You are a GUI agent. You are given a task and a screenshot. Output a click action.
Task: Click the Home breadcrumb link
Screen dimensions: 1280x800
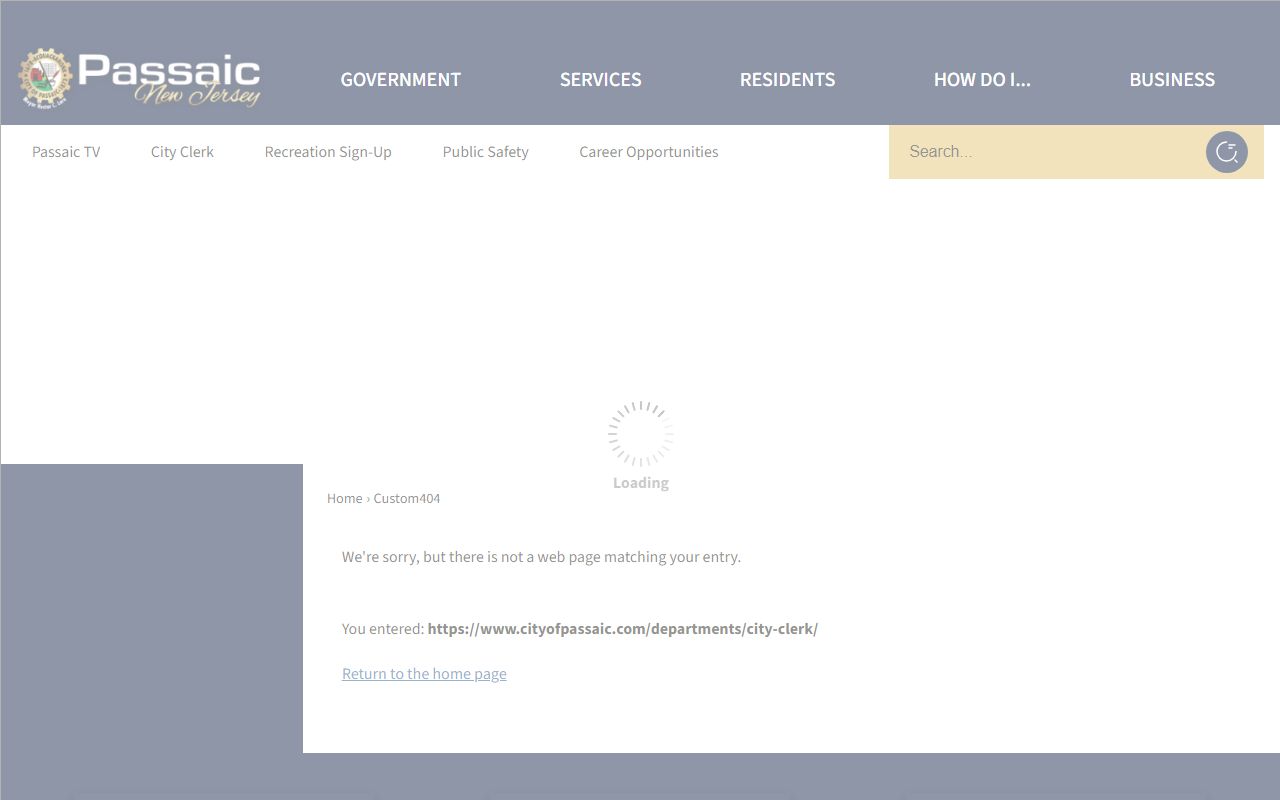pyautogui.click(x=344, y=498)
